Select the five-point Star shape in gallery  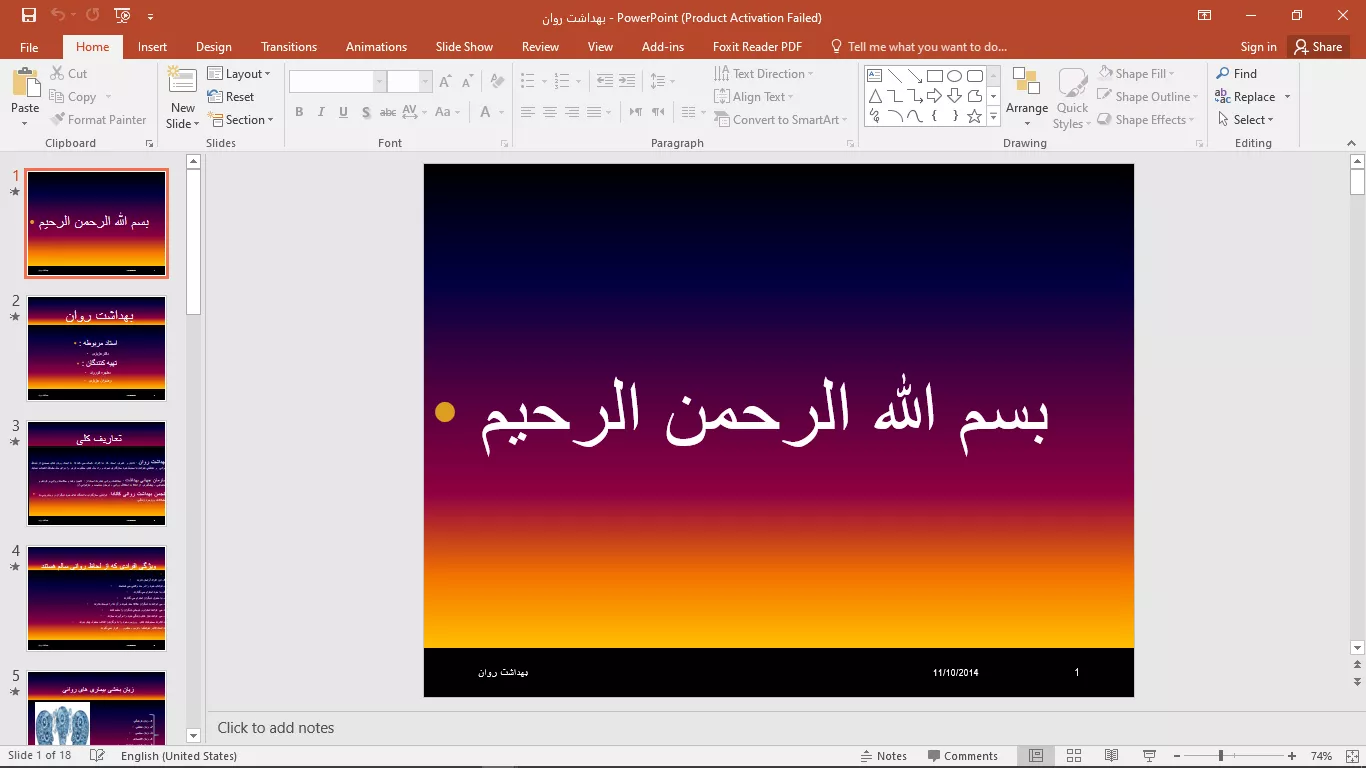(x=975, y=116)
